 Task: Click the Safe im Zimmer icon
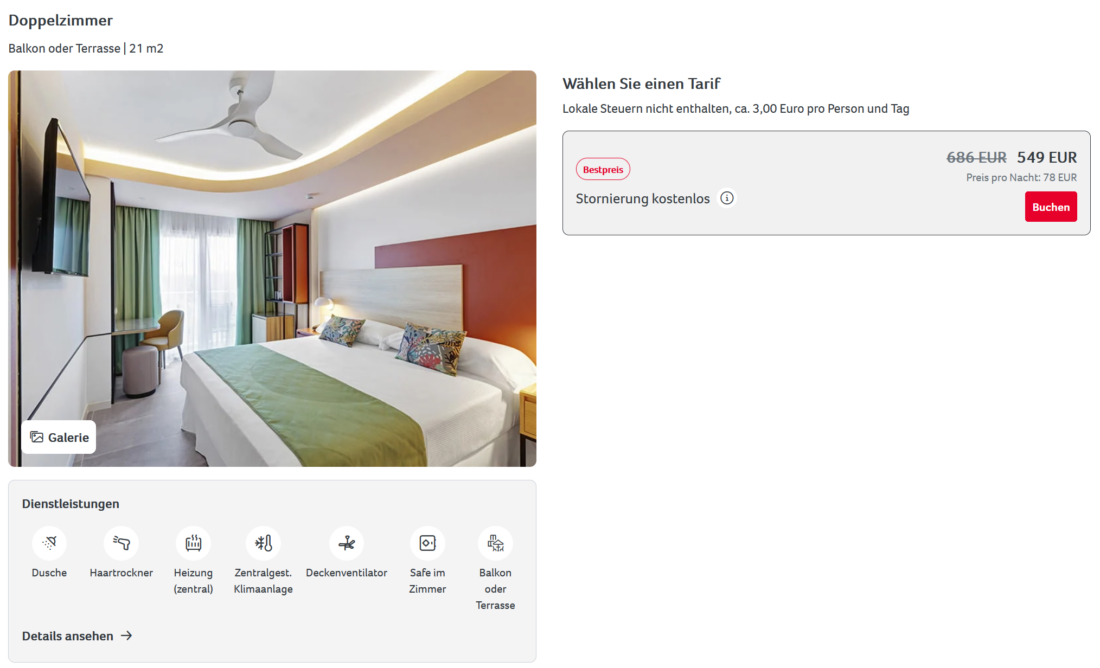coord(427,543)
